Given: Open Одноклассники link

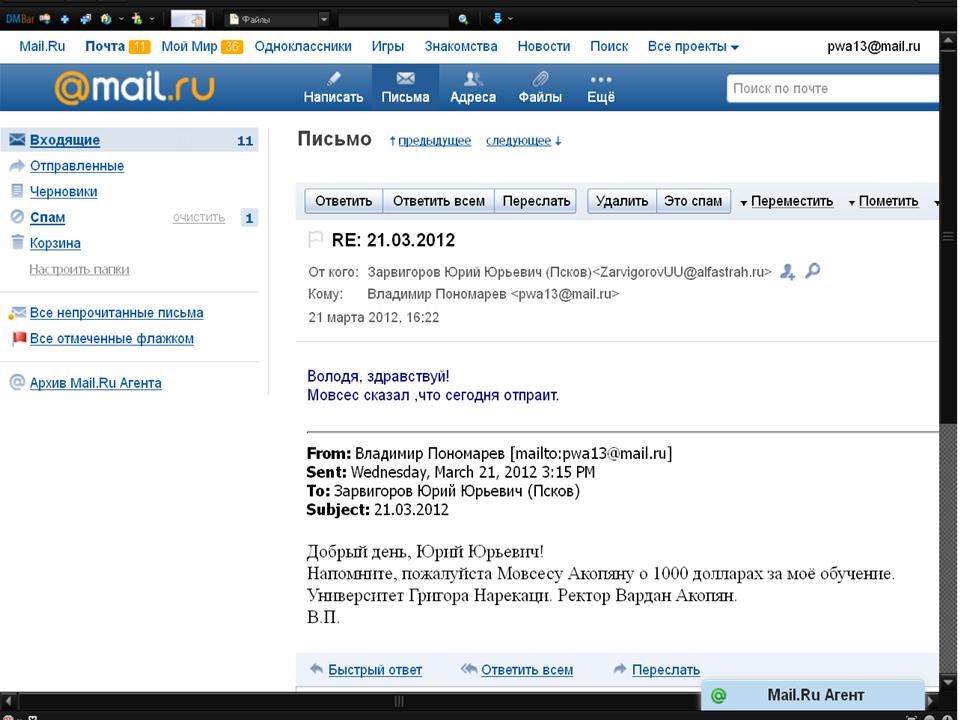Looking at the screenshot, I should click(303, 47).
